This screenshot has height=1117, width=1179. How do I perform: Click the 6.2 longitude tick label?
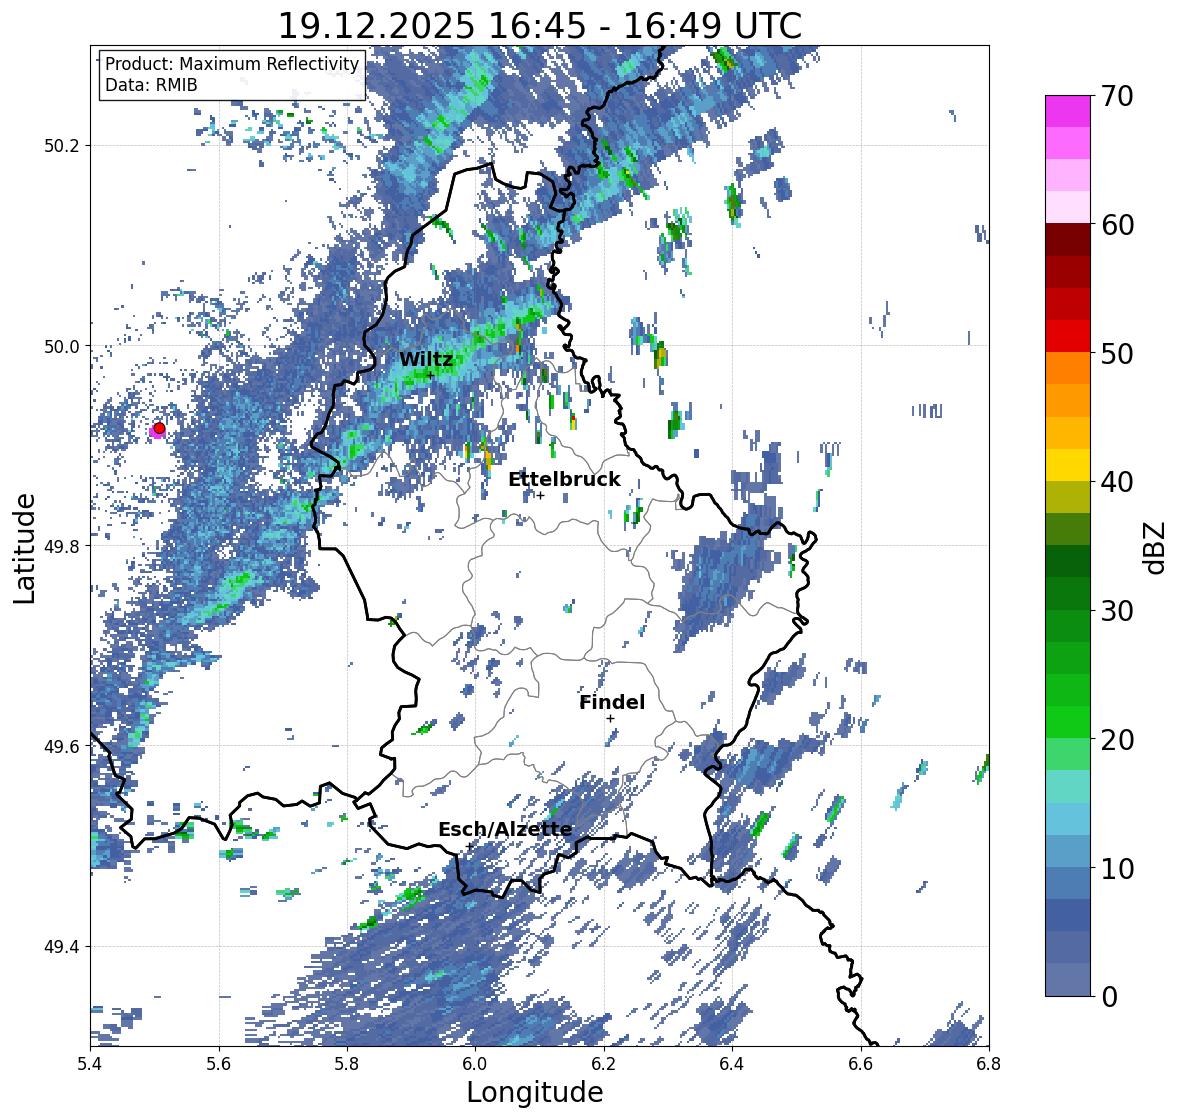pos(604,1064)
